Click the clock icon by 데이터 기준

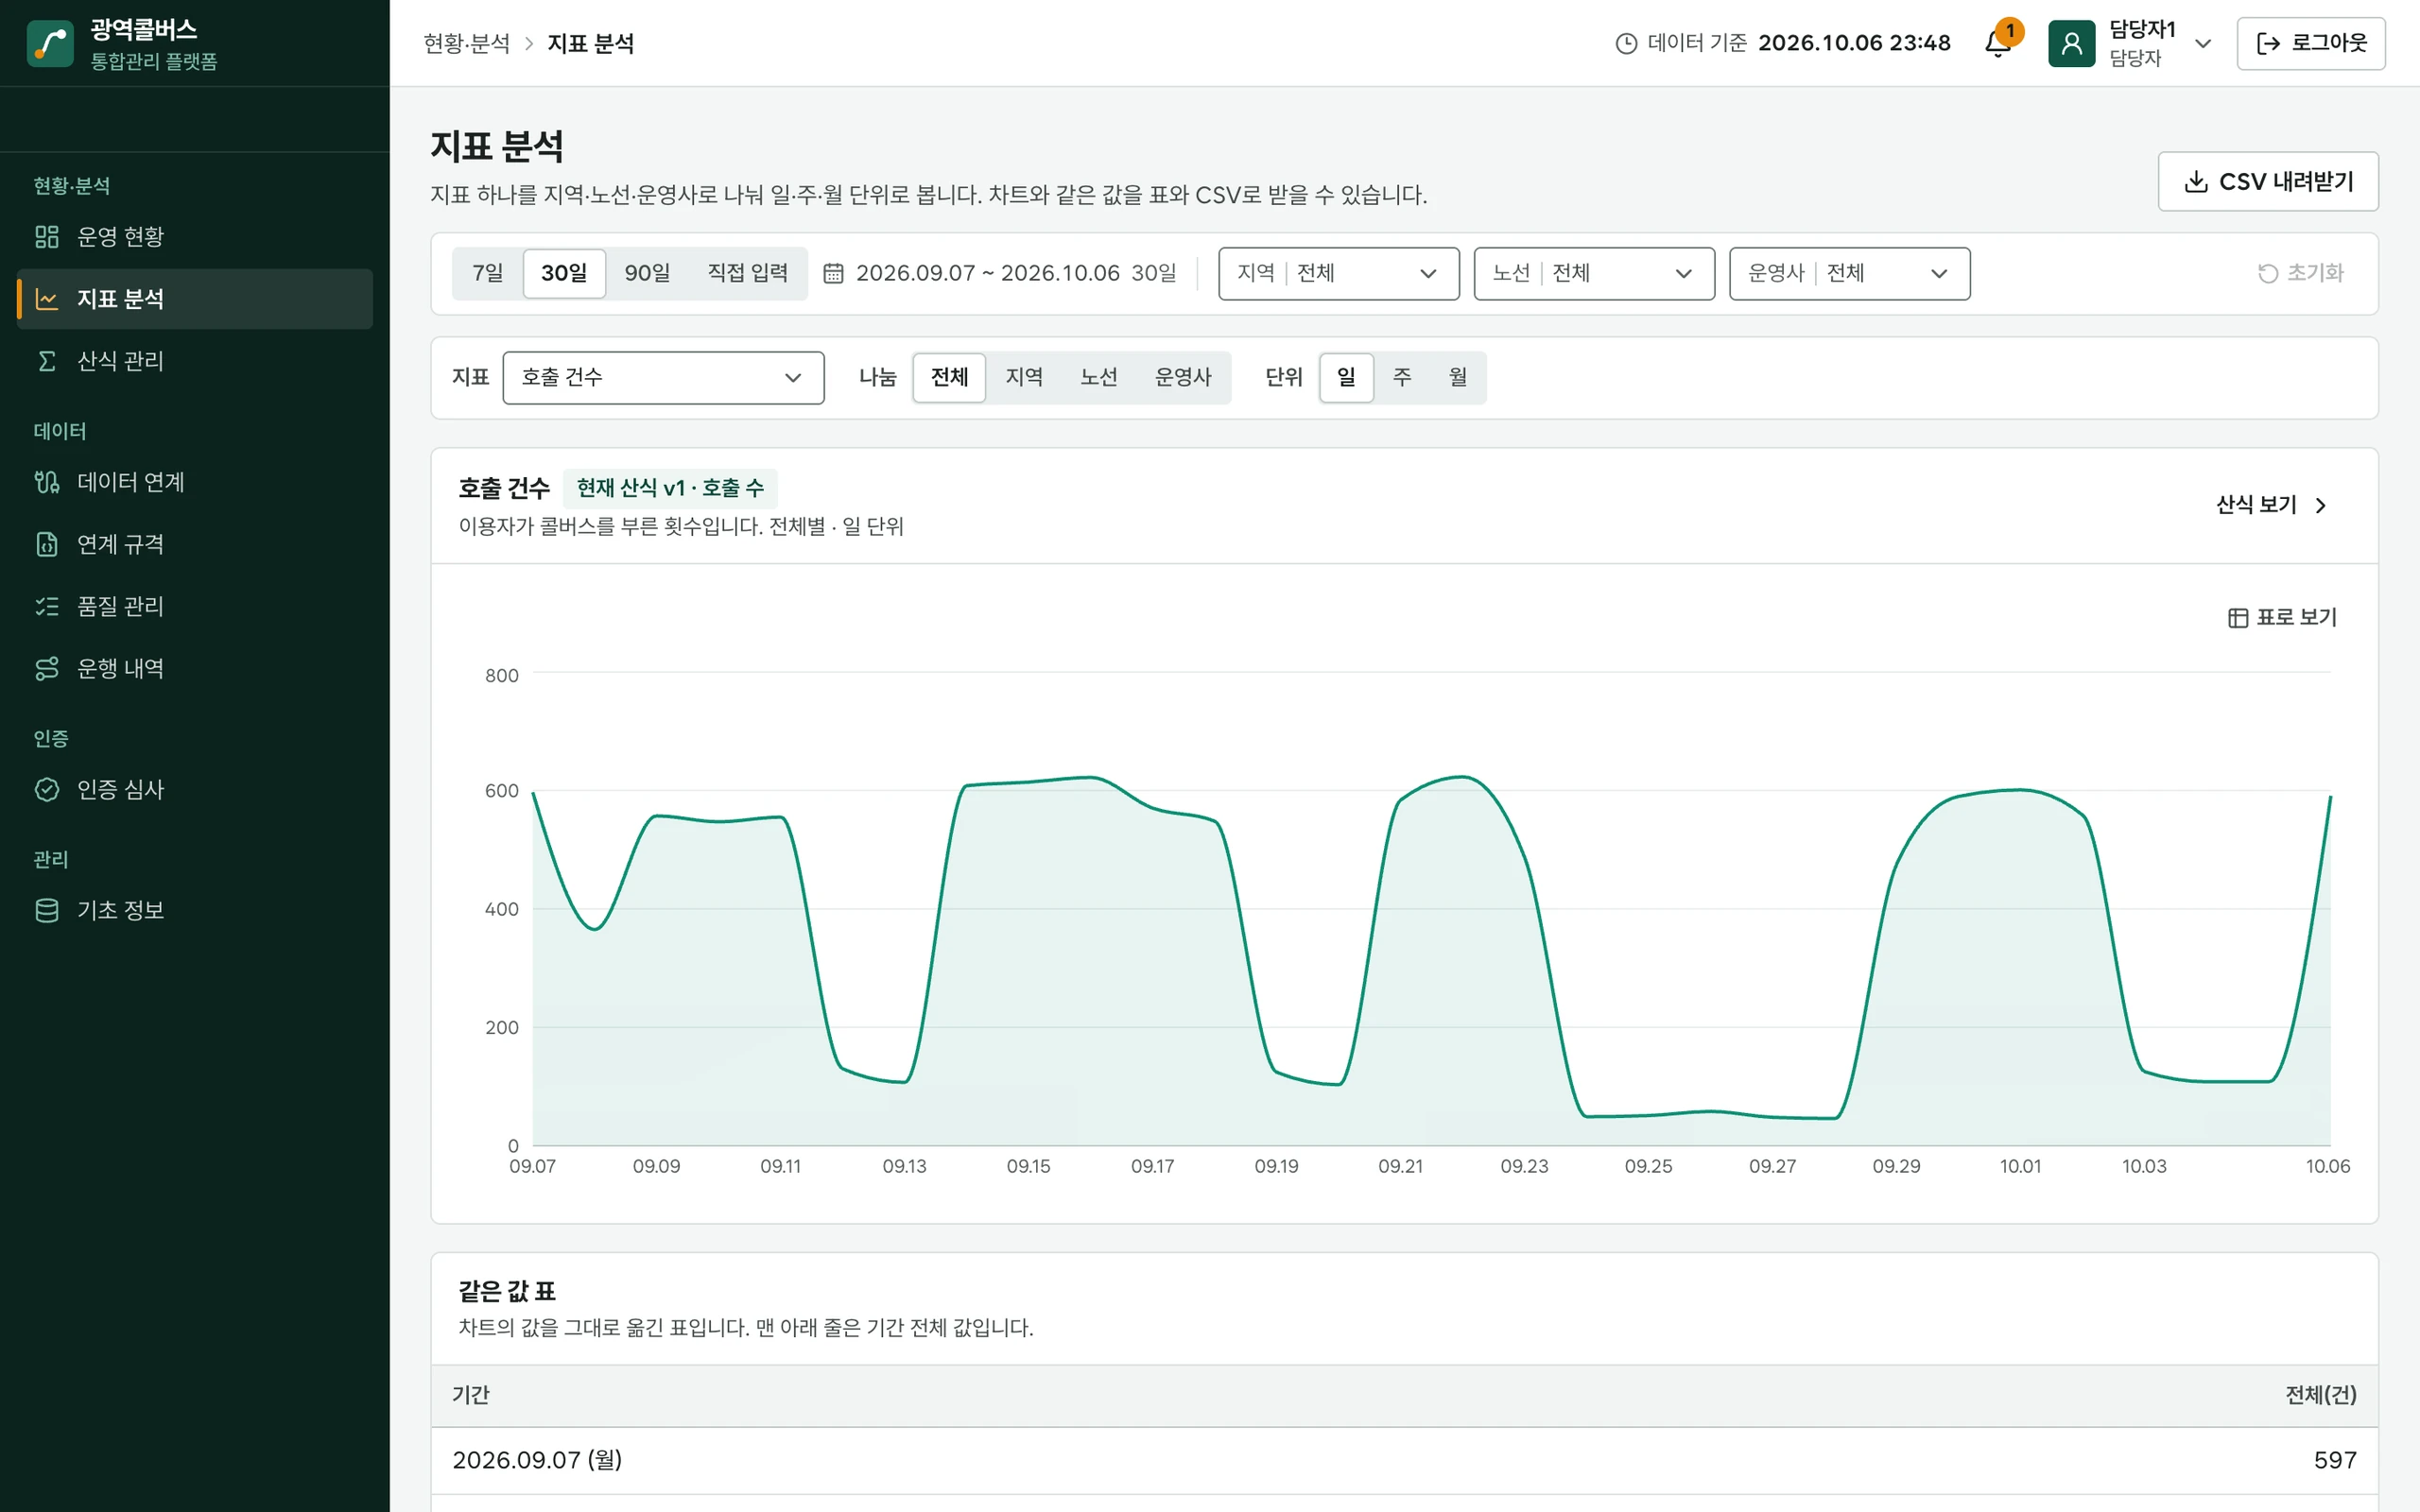[x=1627, y=44]
